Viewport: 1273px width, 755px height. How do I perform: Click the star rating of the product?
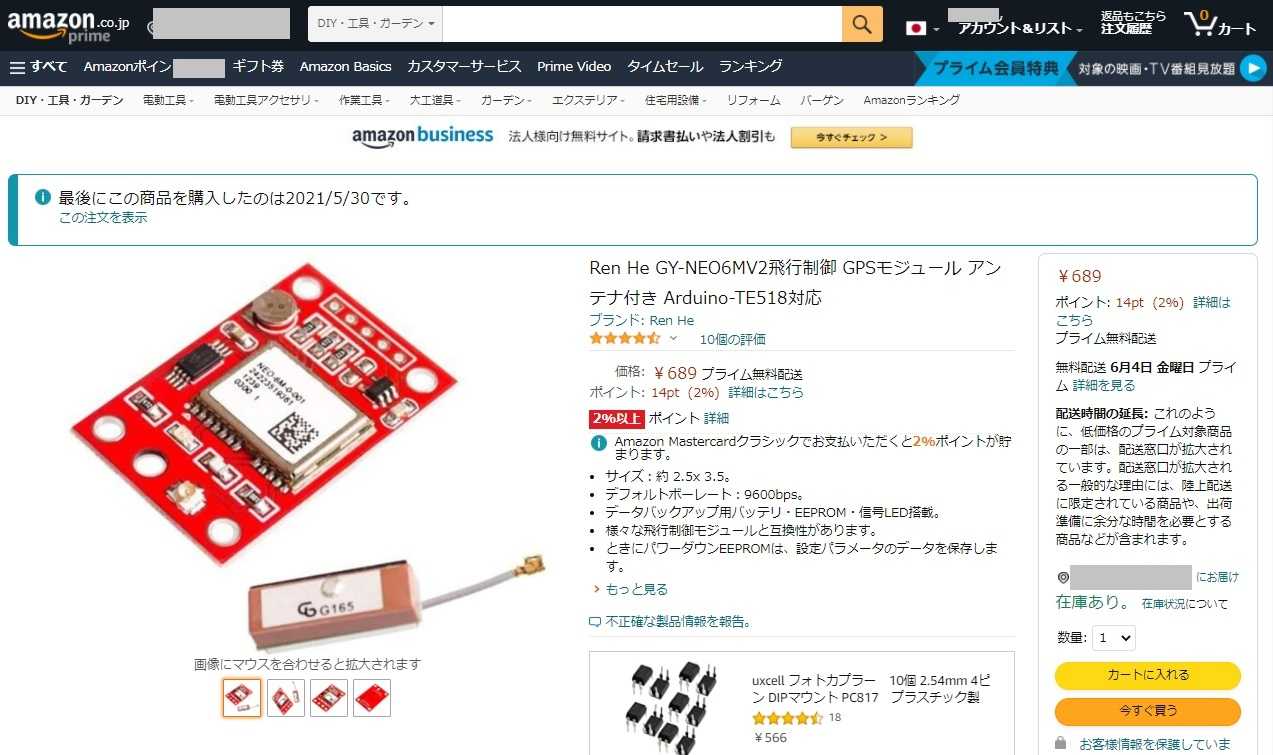tap(625, 339)
